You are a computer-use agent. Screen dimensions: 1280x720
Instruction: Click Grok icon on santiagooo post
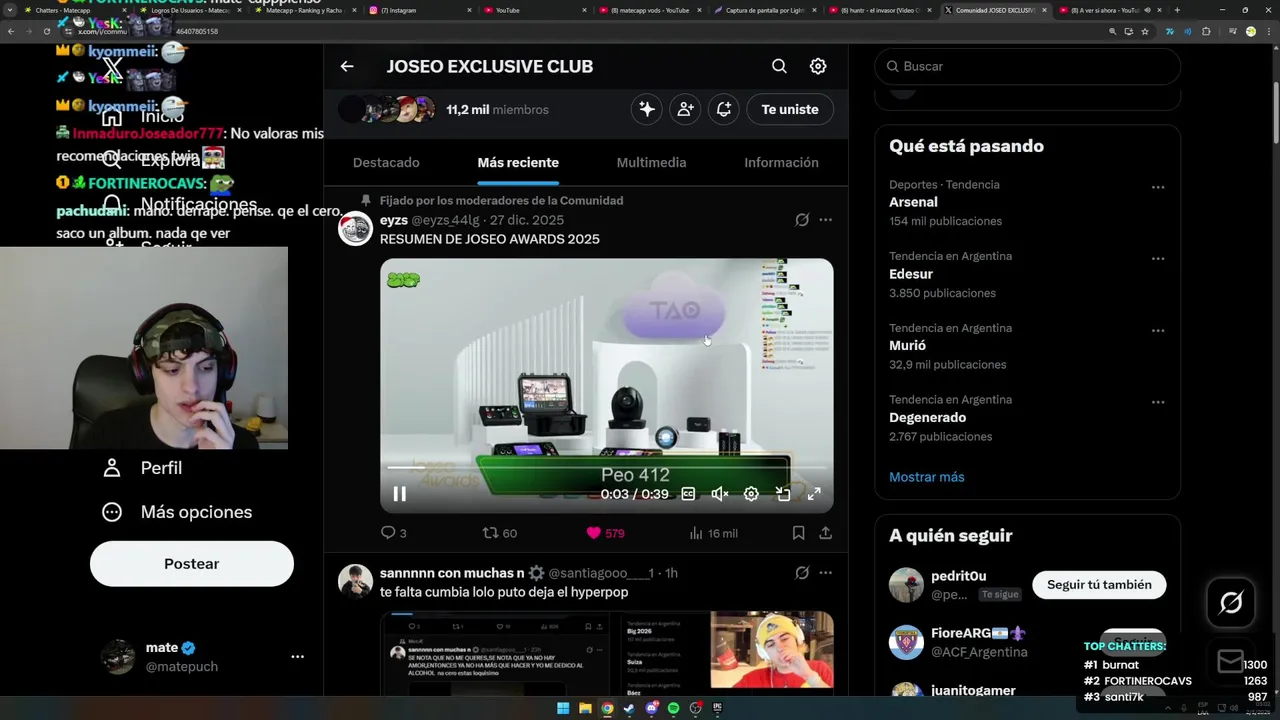pos(802,573)
